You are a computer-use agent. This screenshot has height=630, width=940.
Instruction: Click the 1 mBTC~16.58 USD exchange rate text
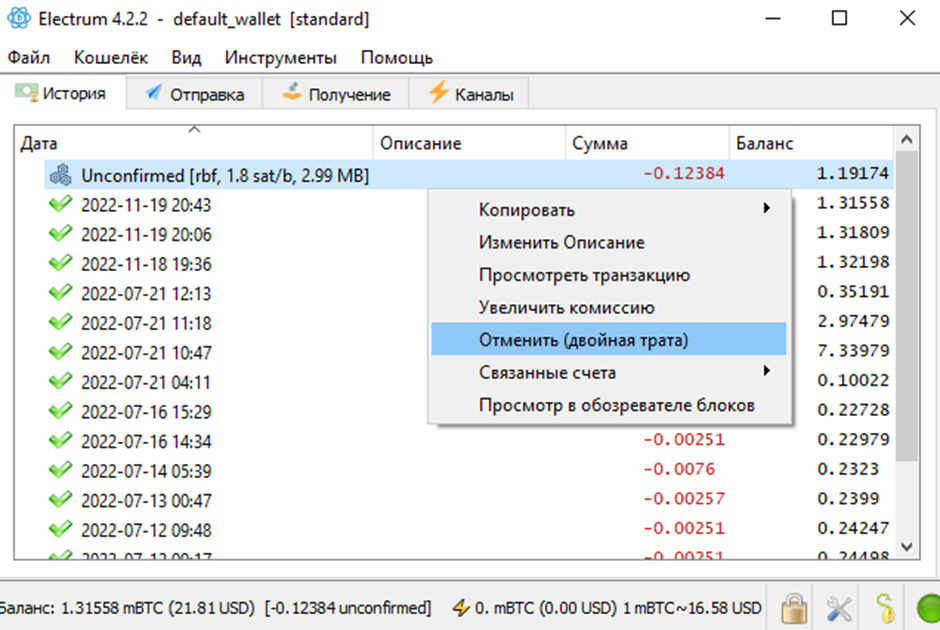click(692, 608)
